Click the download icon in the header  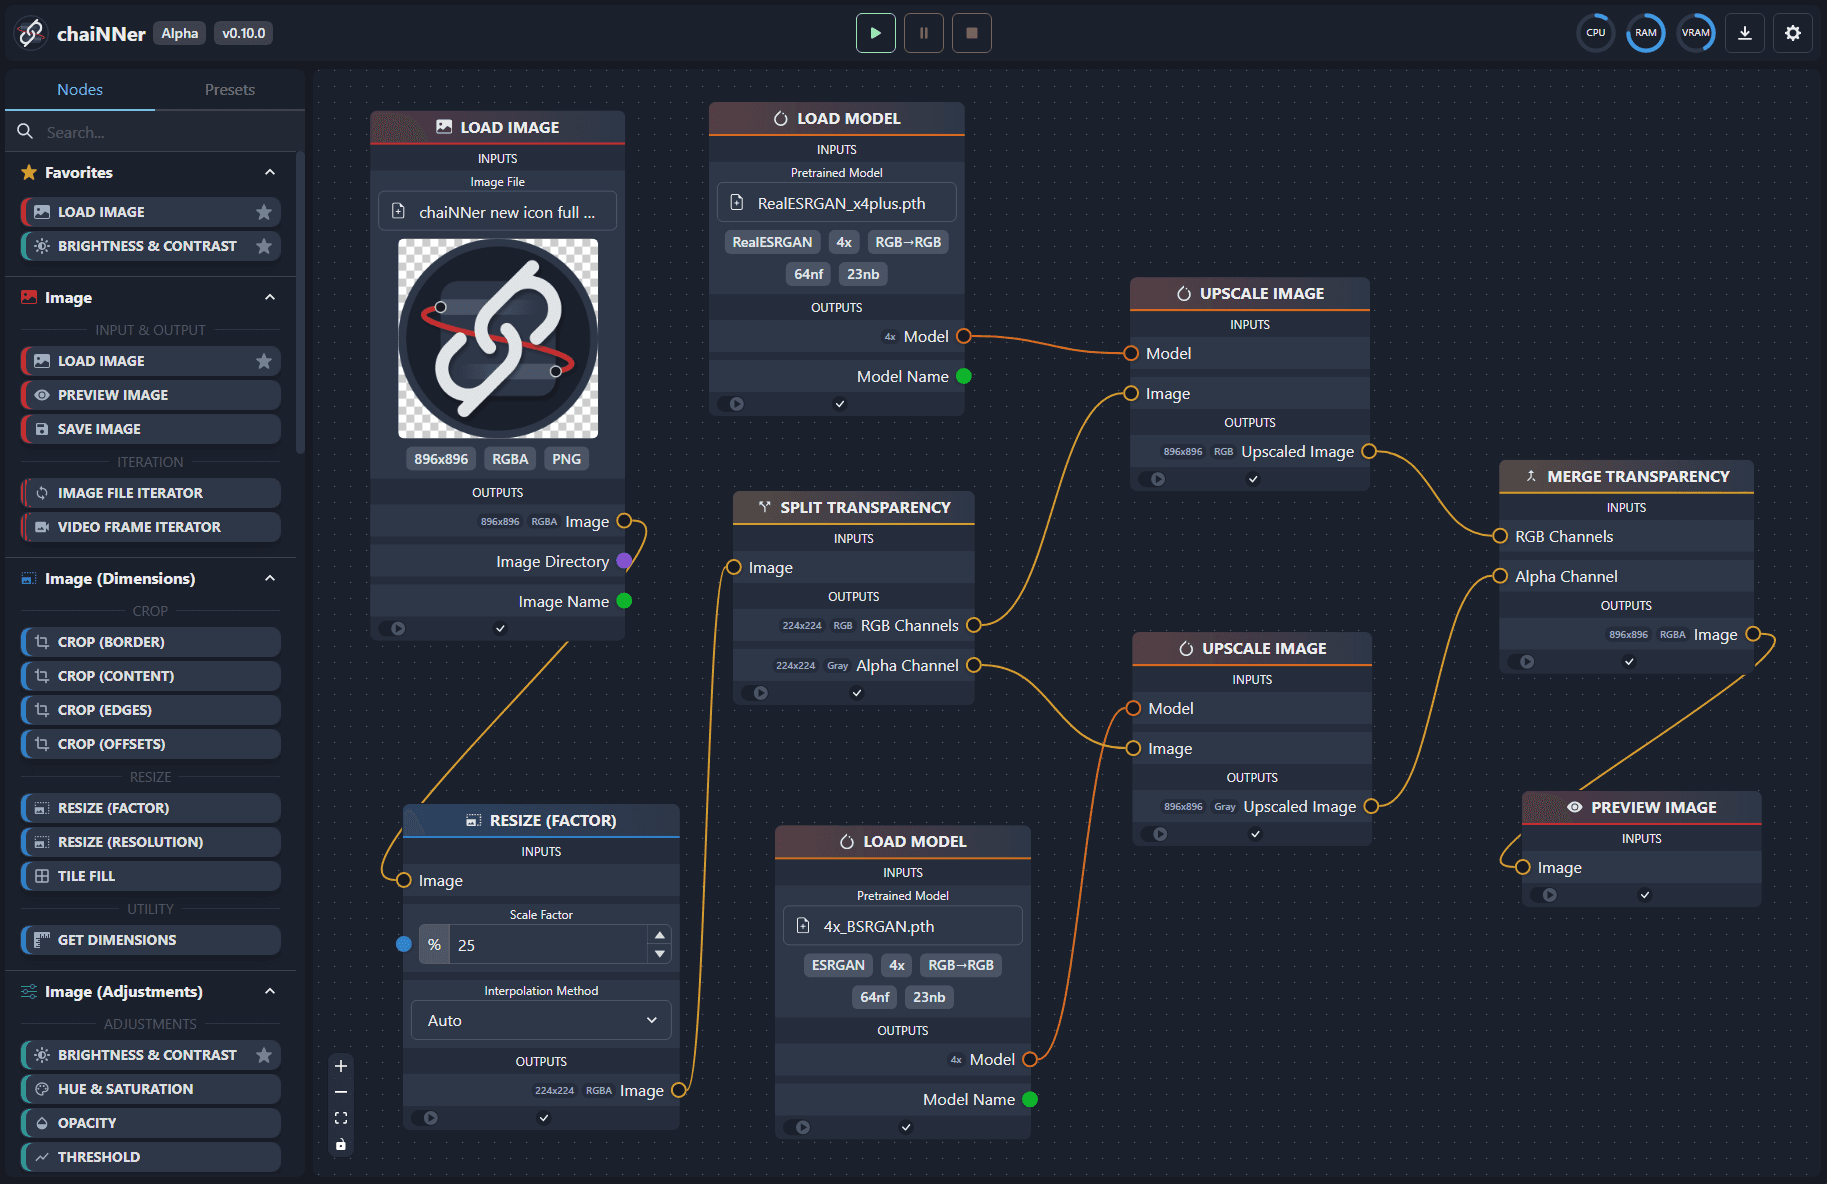(1744, 33)
